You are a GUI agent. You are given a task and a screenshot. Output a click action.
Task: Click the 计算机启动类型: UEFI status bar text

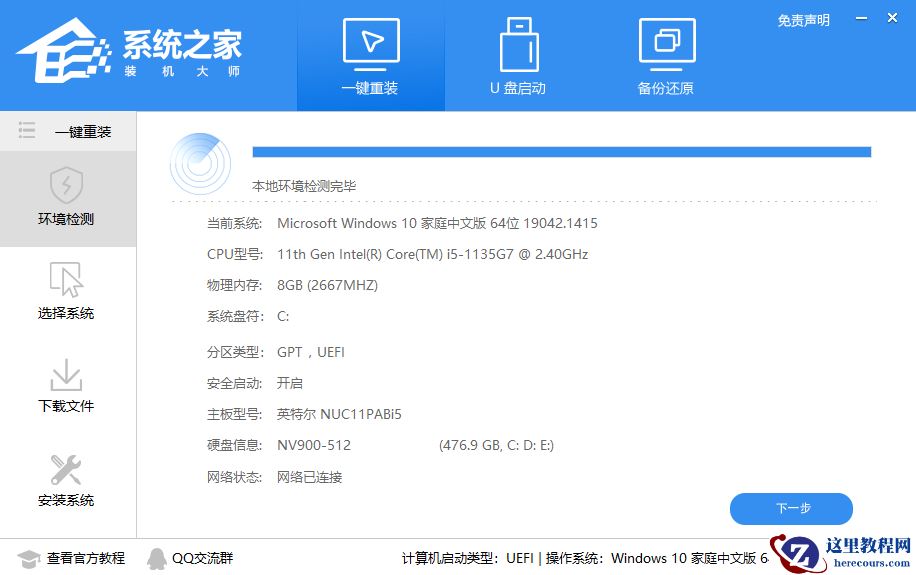467,558
